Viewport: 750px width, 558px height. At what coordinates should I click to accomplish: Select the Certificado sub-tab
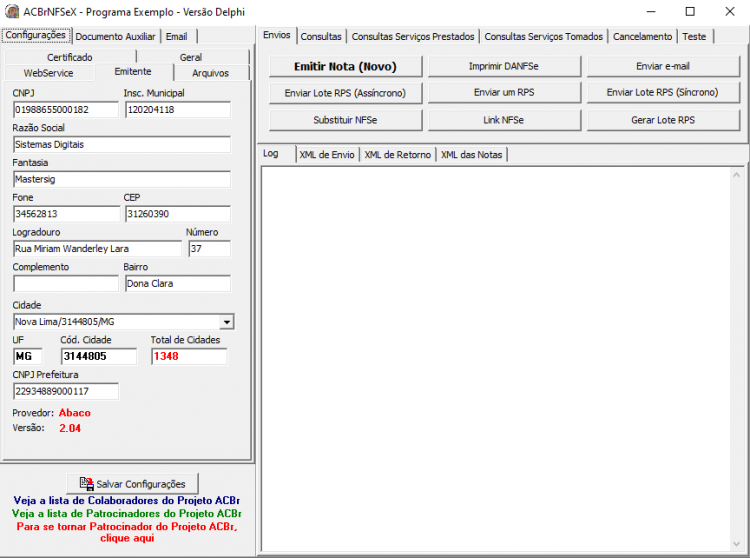click(70, 57)
